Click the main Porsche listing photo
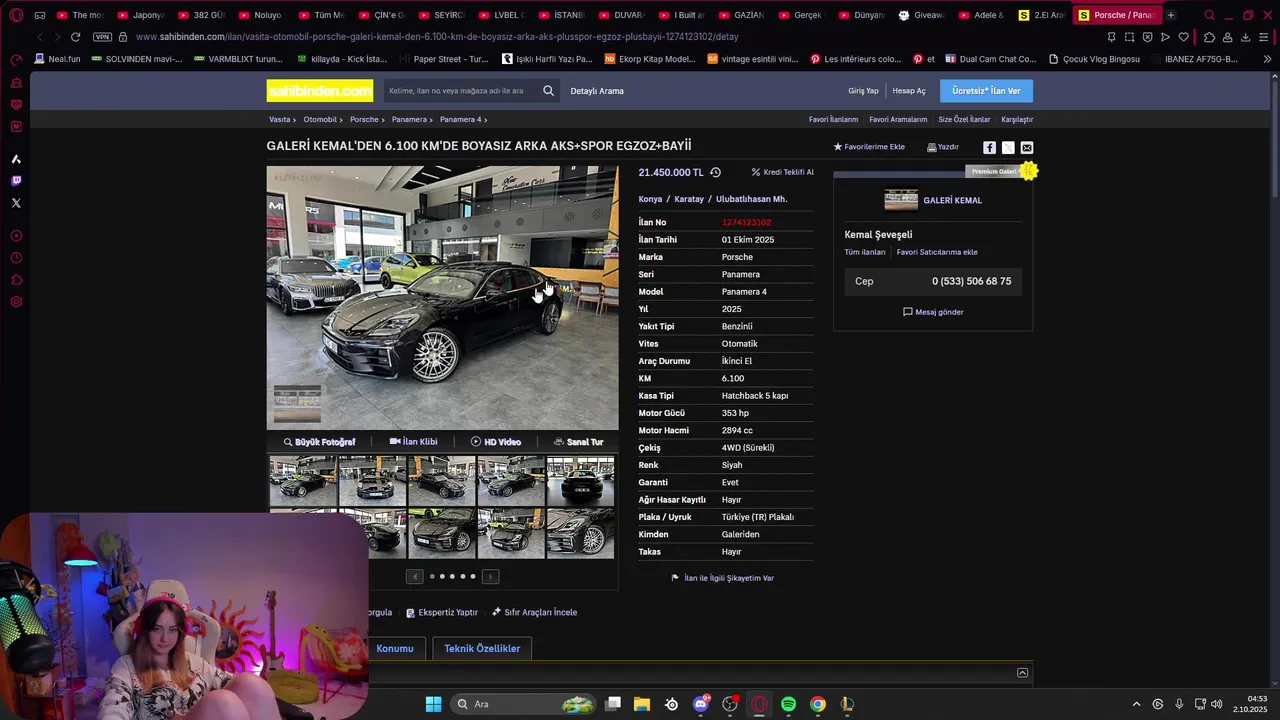The height and width of the screenshot is (720, 1280). (442, 298)
